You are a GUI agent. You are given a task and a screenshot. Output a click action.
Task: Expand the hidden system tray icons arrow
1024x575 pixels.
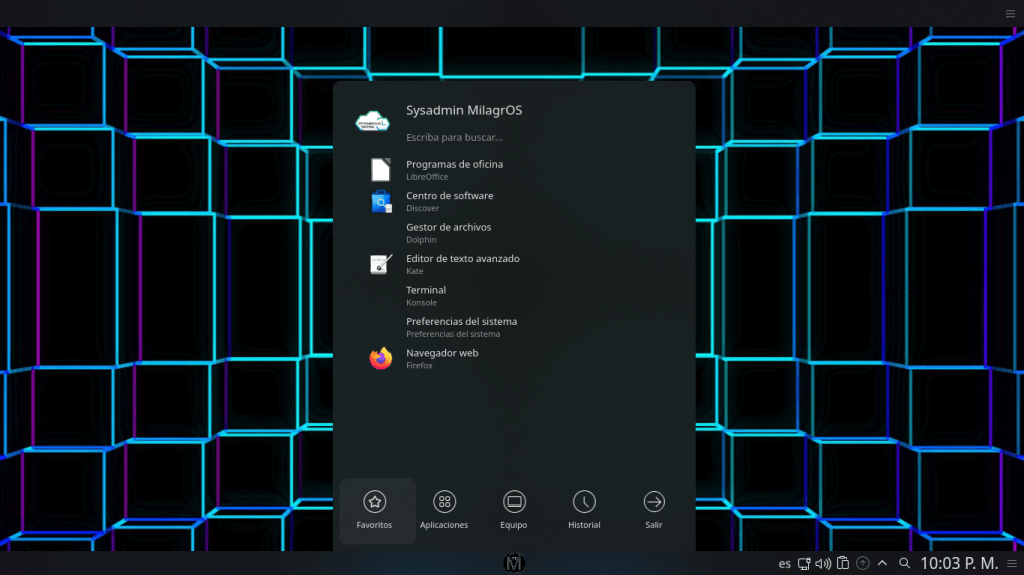(882, 564)
